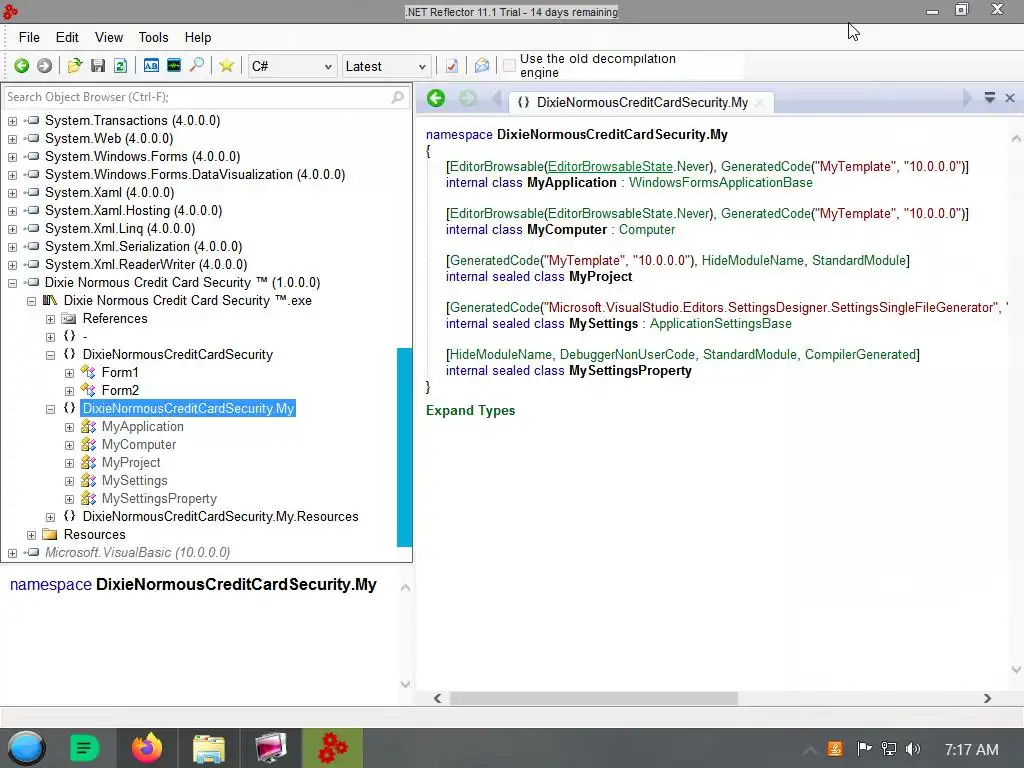
Task: Click the green Back arrow in main toolbar
Action: pyautogui.click(x=22, y=65)
